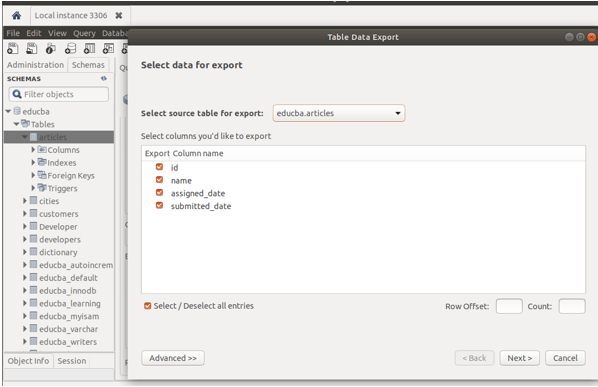Viewport: 598px width, 387px height.
Task: Click the create new table icon
Action: pyautogui.click(x=89, y=48)
